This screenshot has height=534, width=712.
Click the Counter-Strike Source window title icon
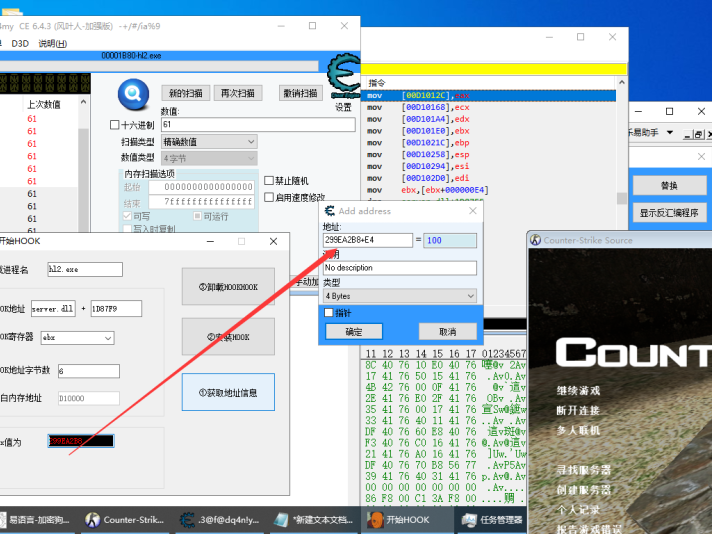[536, 240]
